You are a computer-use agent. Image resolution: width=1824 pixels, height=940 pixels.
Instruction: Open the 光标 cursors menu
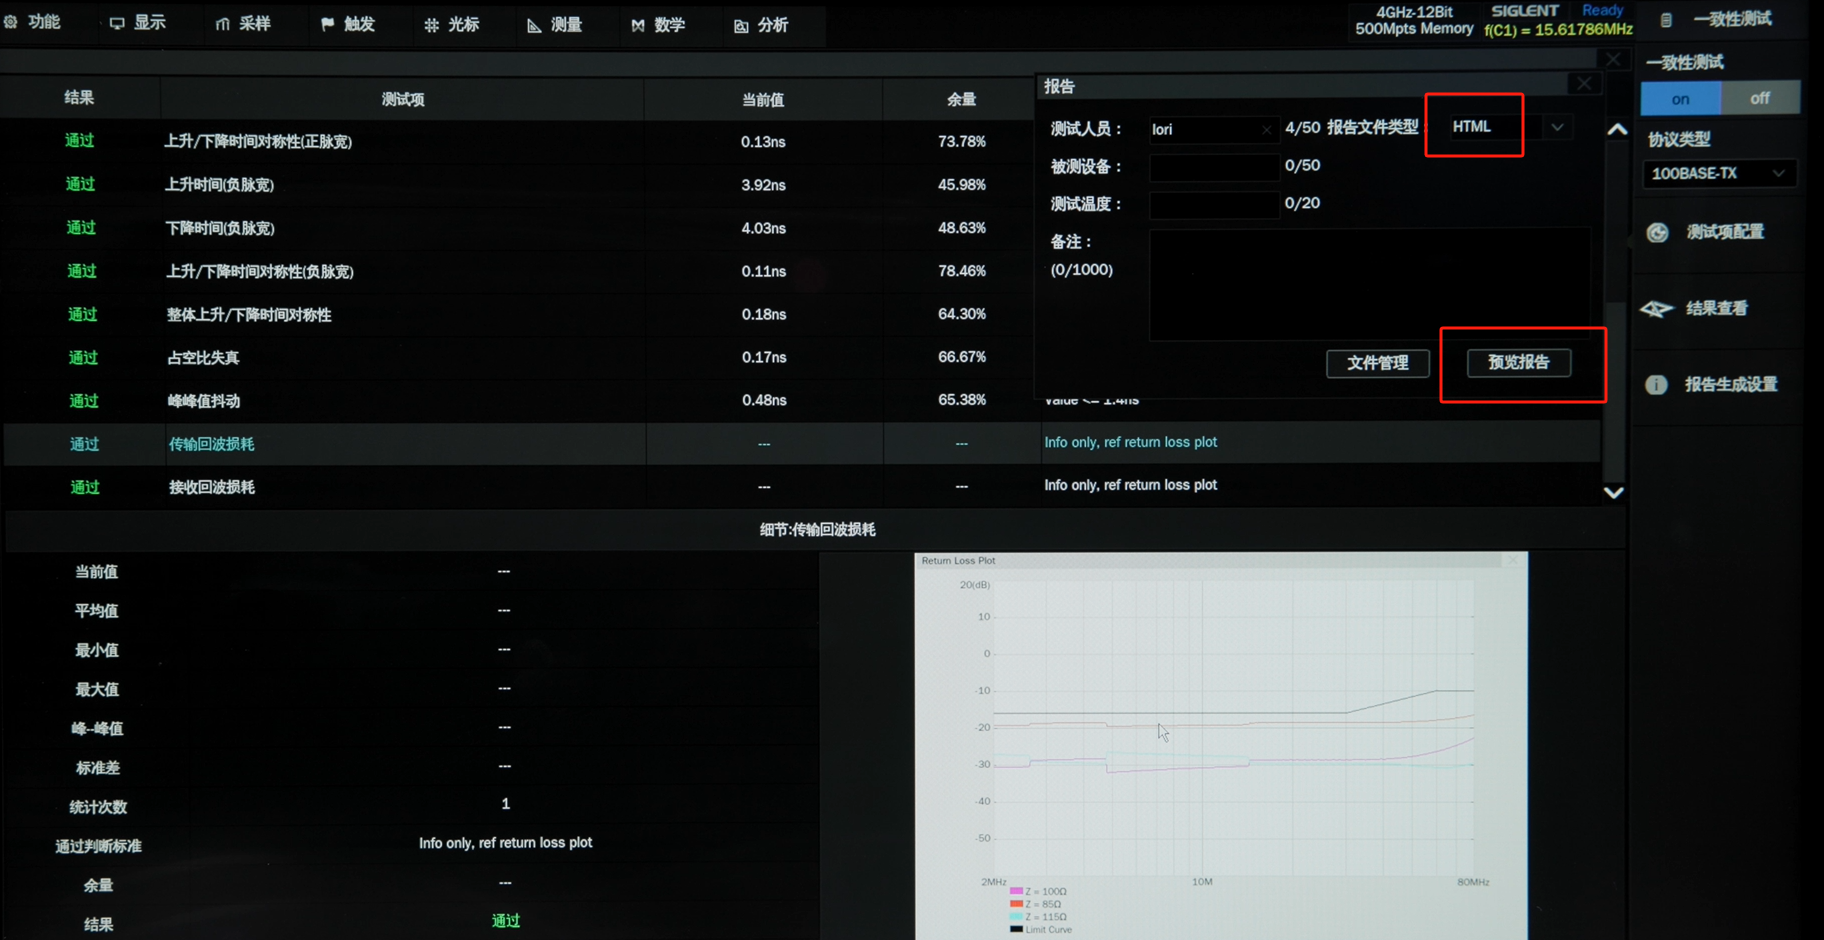click(451, 24)
